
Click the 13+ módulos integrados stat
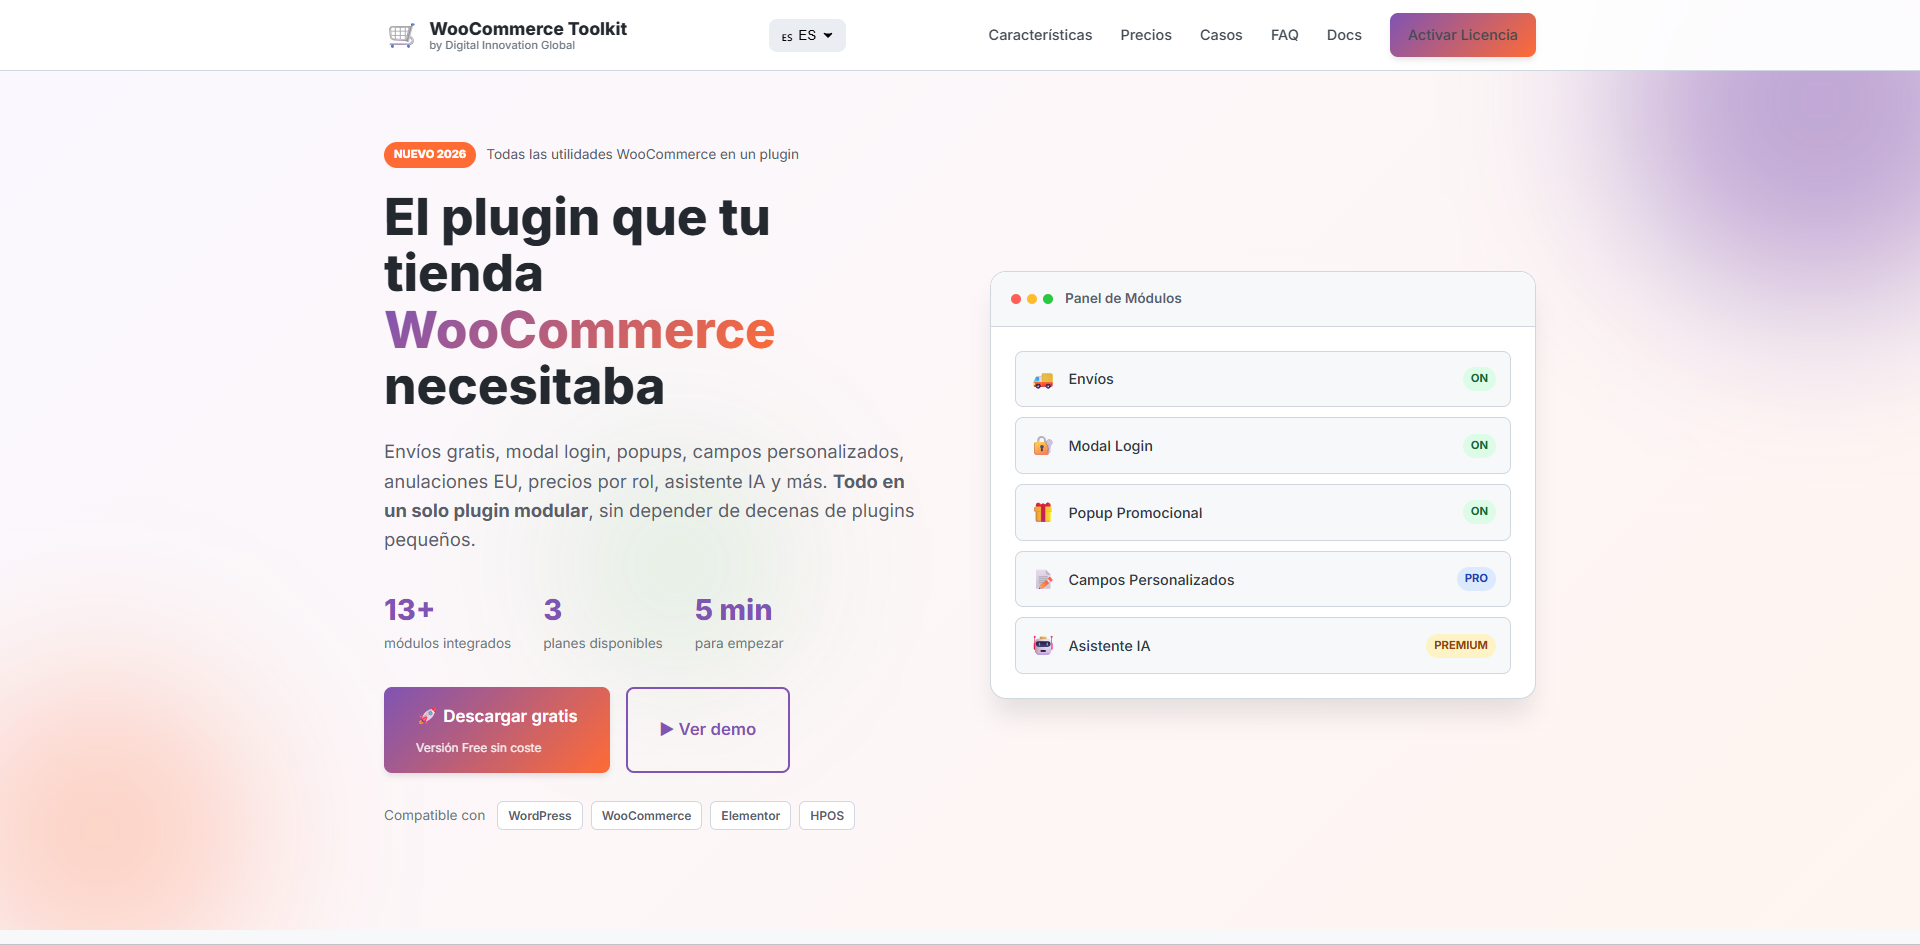tap(447, 623)
